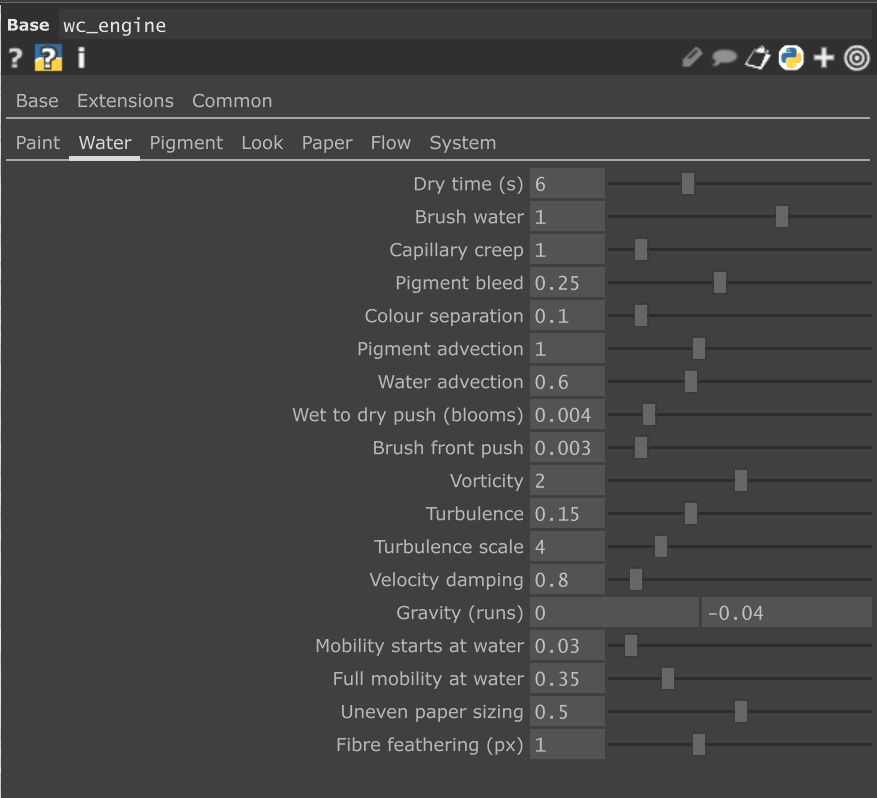Click the Brush water parameter label
The height and width of the screenshot is (798, 877).
tap(469, 217)
